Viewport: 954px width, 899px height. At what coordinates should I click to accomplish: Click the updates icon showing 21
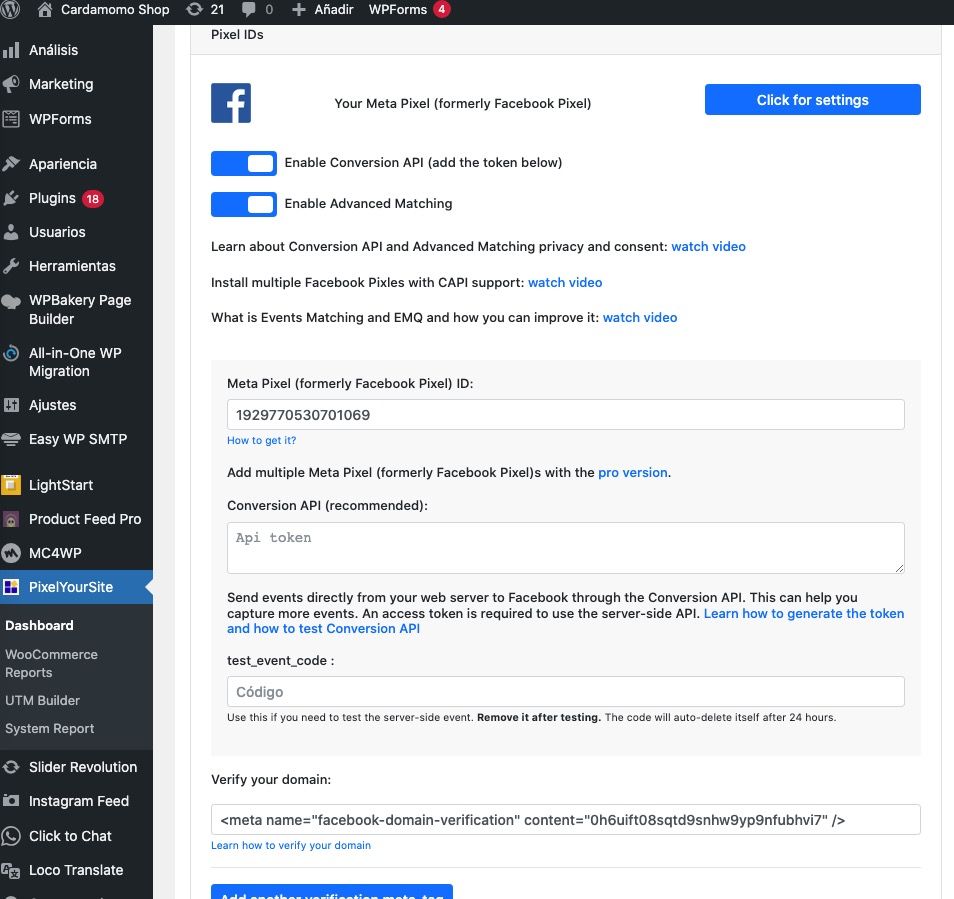pos(194,9)
